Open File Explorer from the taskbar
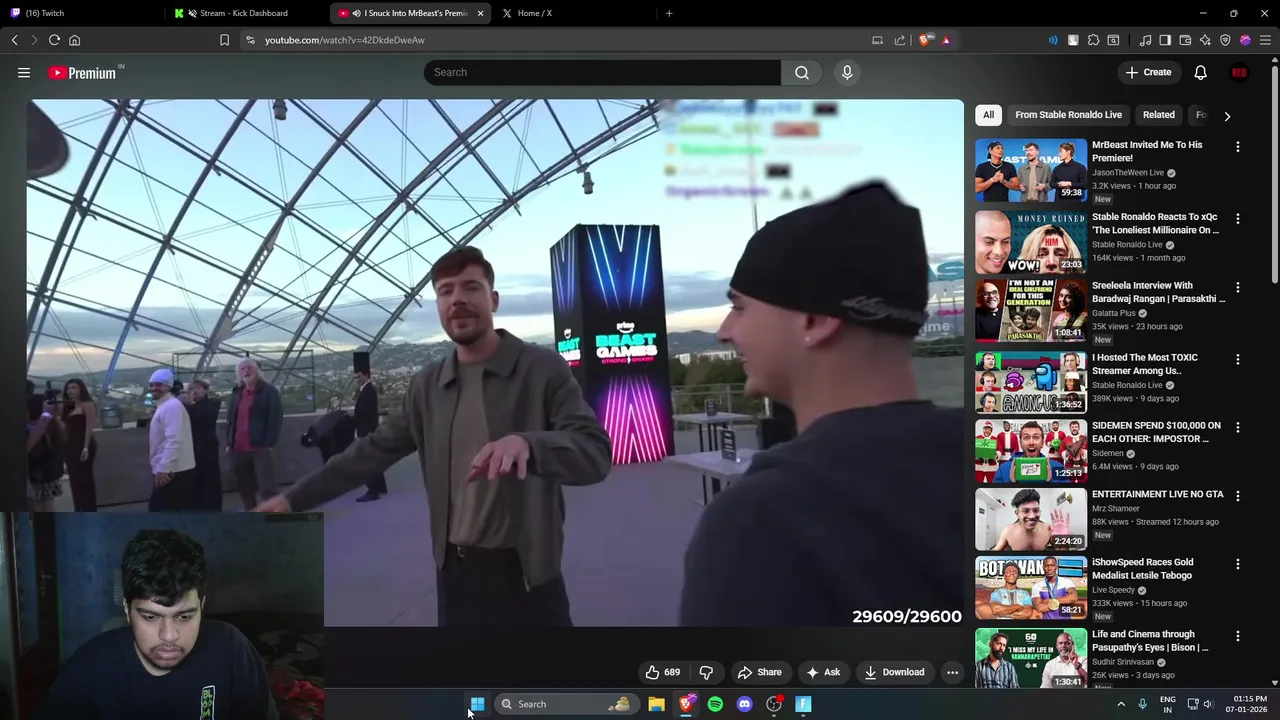 point(656,704)
